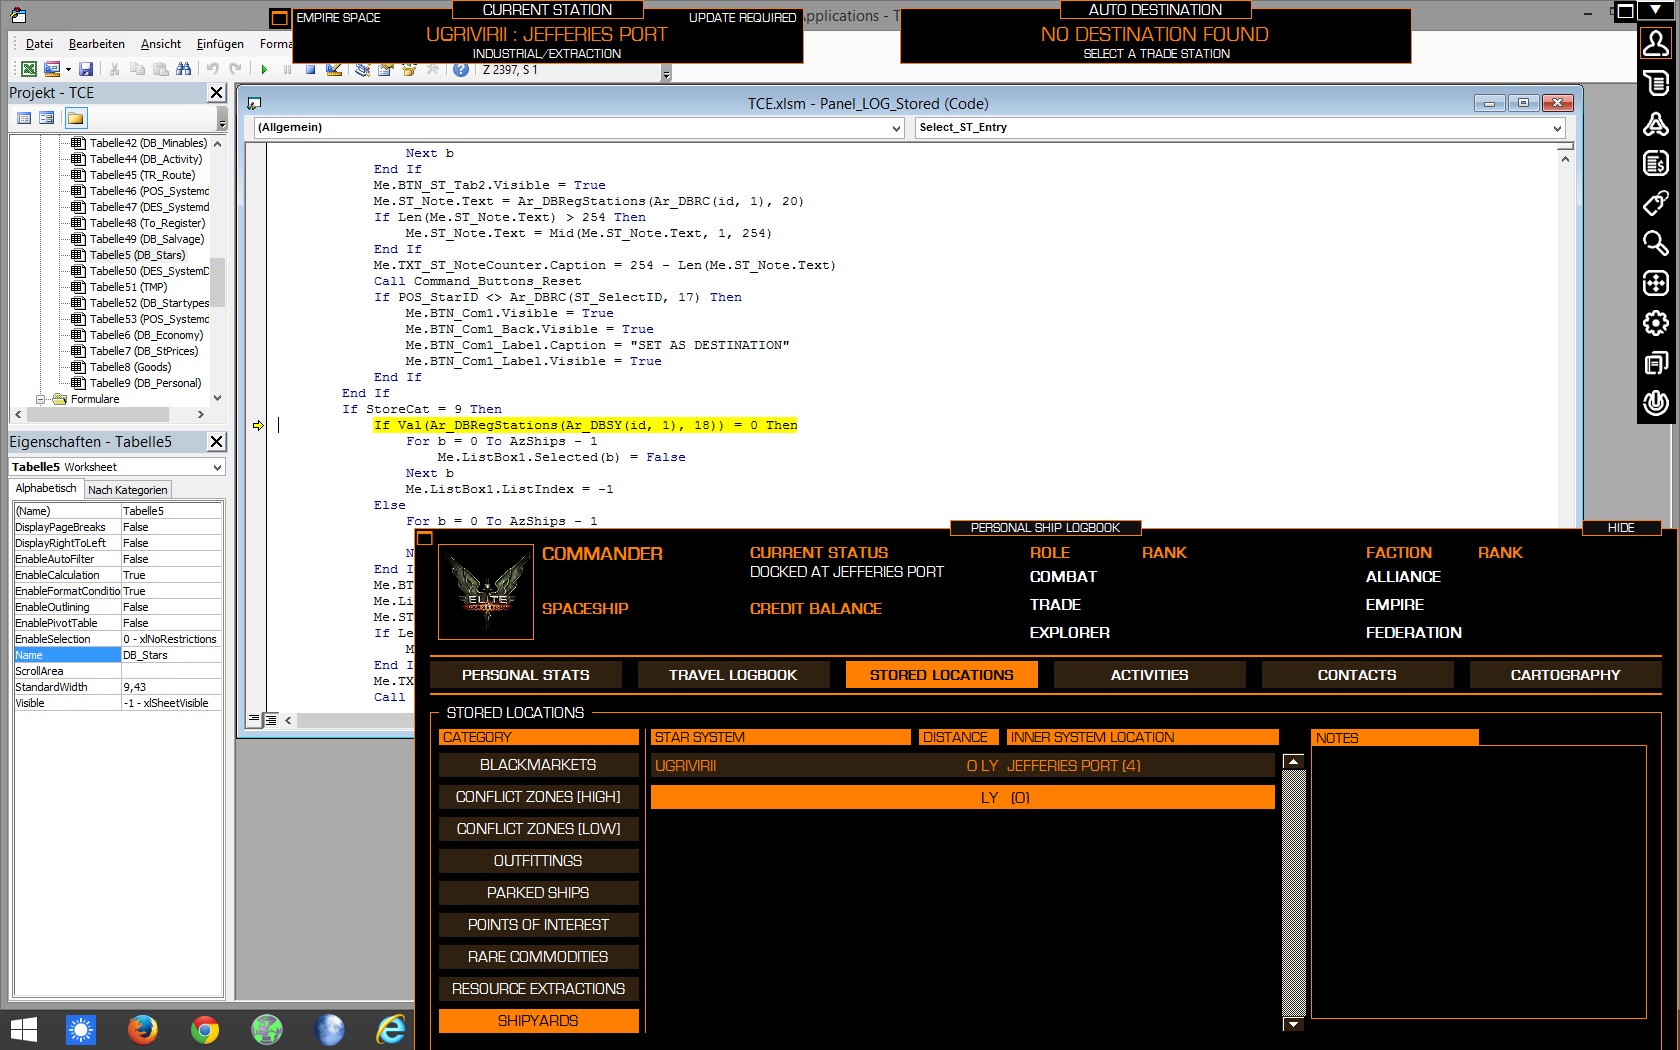Click the price tag icon in TCE sidebar
This screenshot has height=1050, width=1680.
tap(1656, 203)
